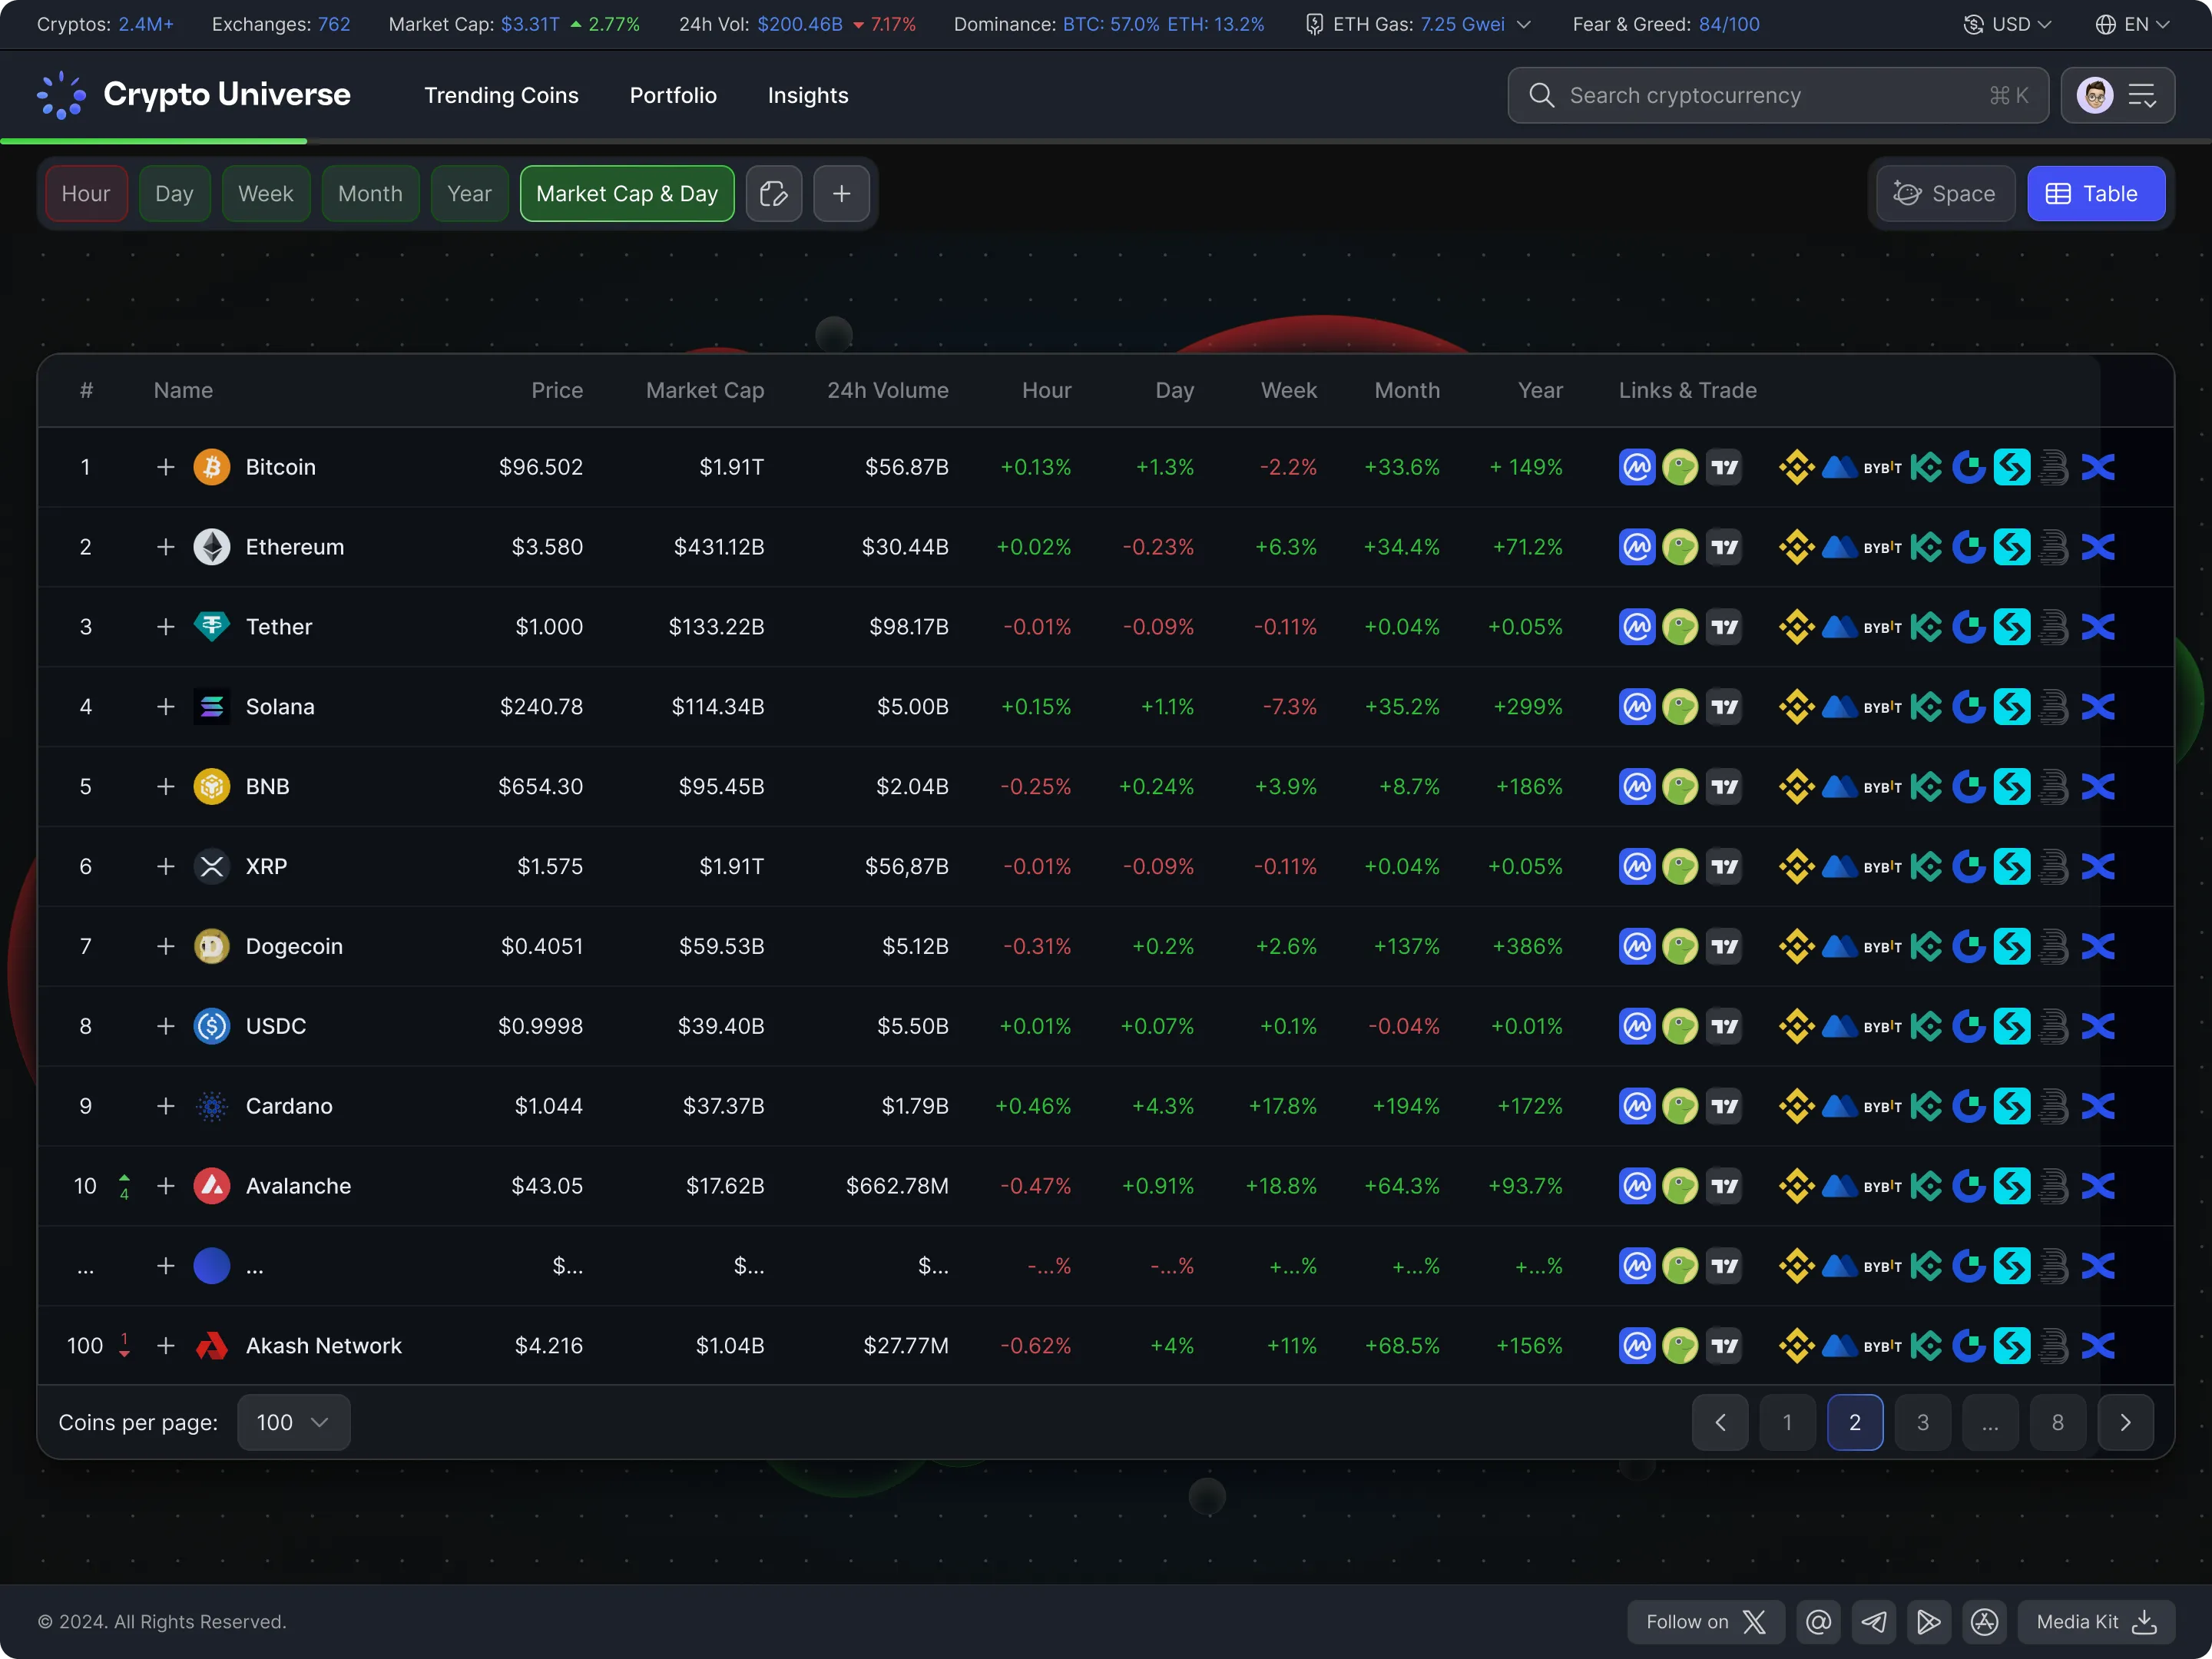This screenshot has width=2212, height=1659.
Task: Open the edit filter icon button
Action: click(x=774, y=194)
